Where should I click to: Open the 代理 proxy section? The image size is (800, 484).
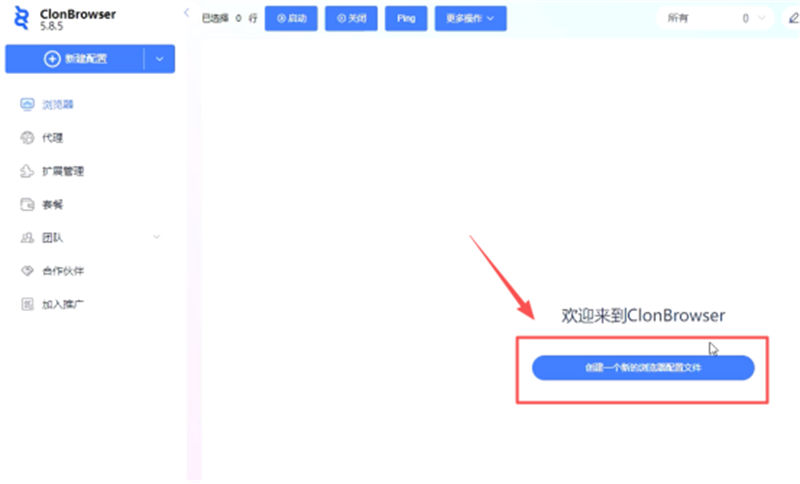click(53, 138)
